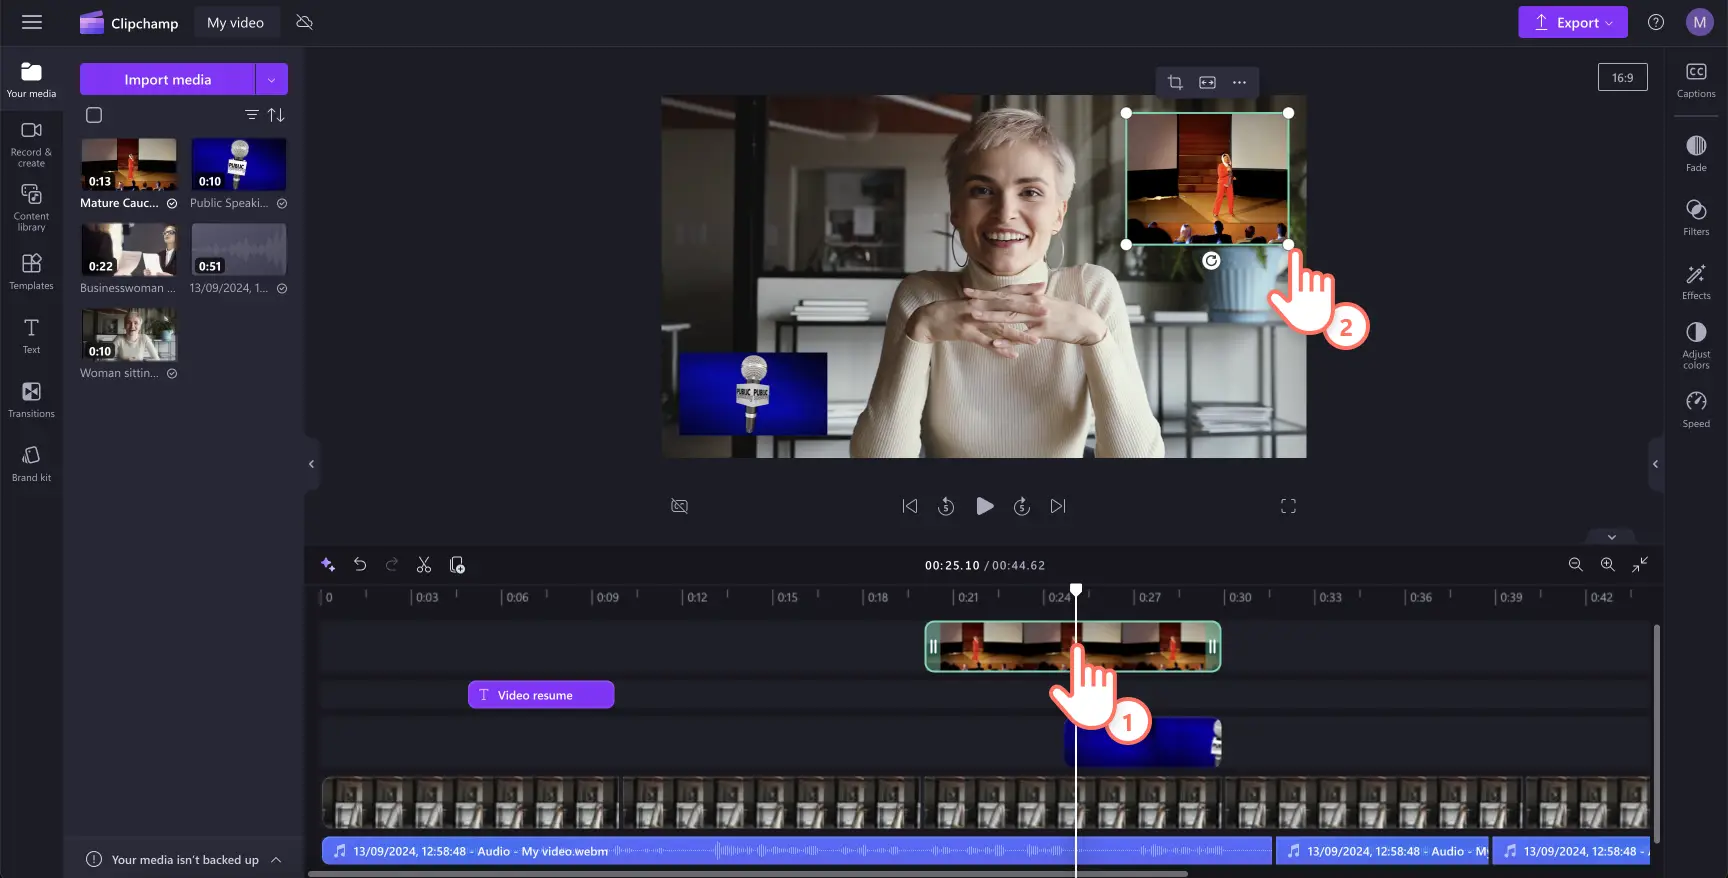The image size is (1728, 878).
Task: Skip to end of video
Action: pyautogui.click(x=1058, y=506)
